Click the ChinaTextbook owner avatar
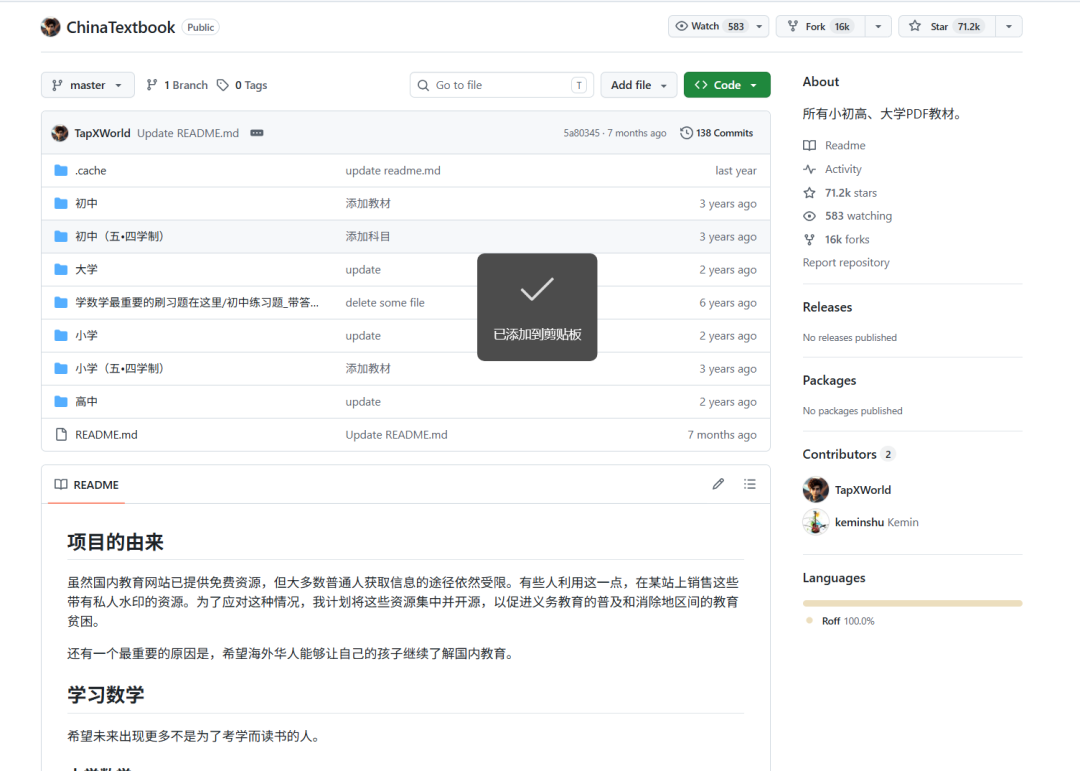This screenshot has width=1080, height=771. click(x=50, y=27)
